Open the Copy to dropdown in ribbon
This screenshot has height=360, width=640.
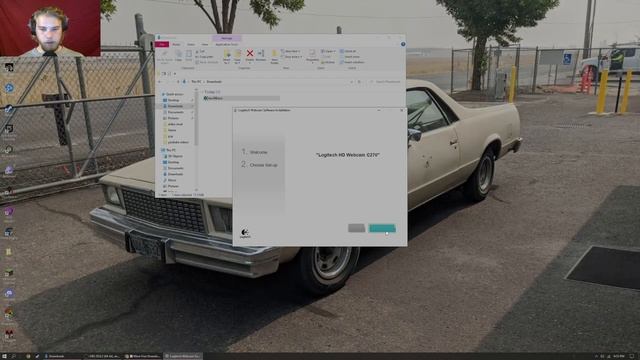click(237, 56)
